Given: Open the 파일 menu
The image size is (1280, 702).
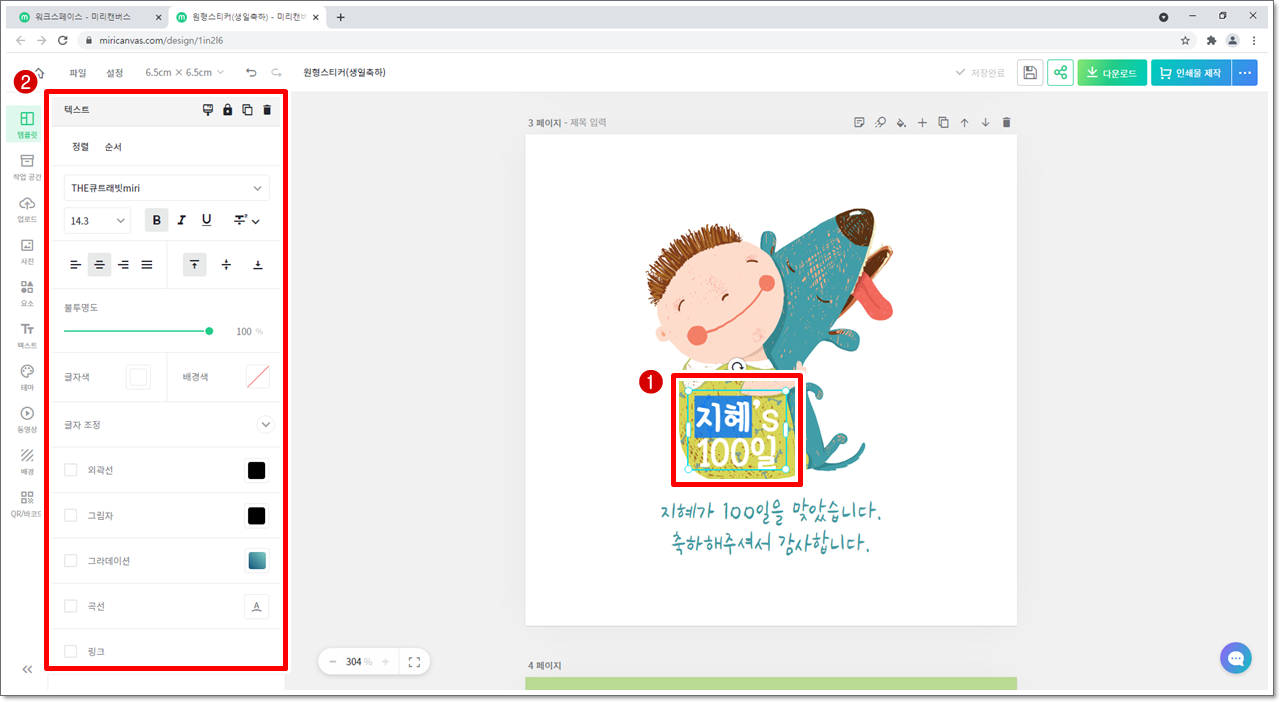Looking at the screenshot, I should (x=78, y=72).
